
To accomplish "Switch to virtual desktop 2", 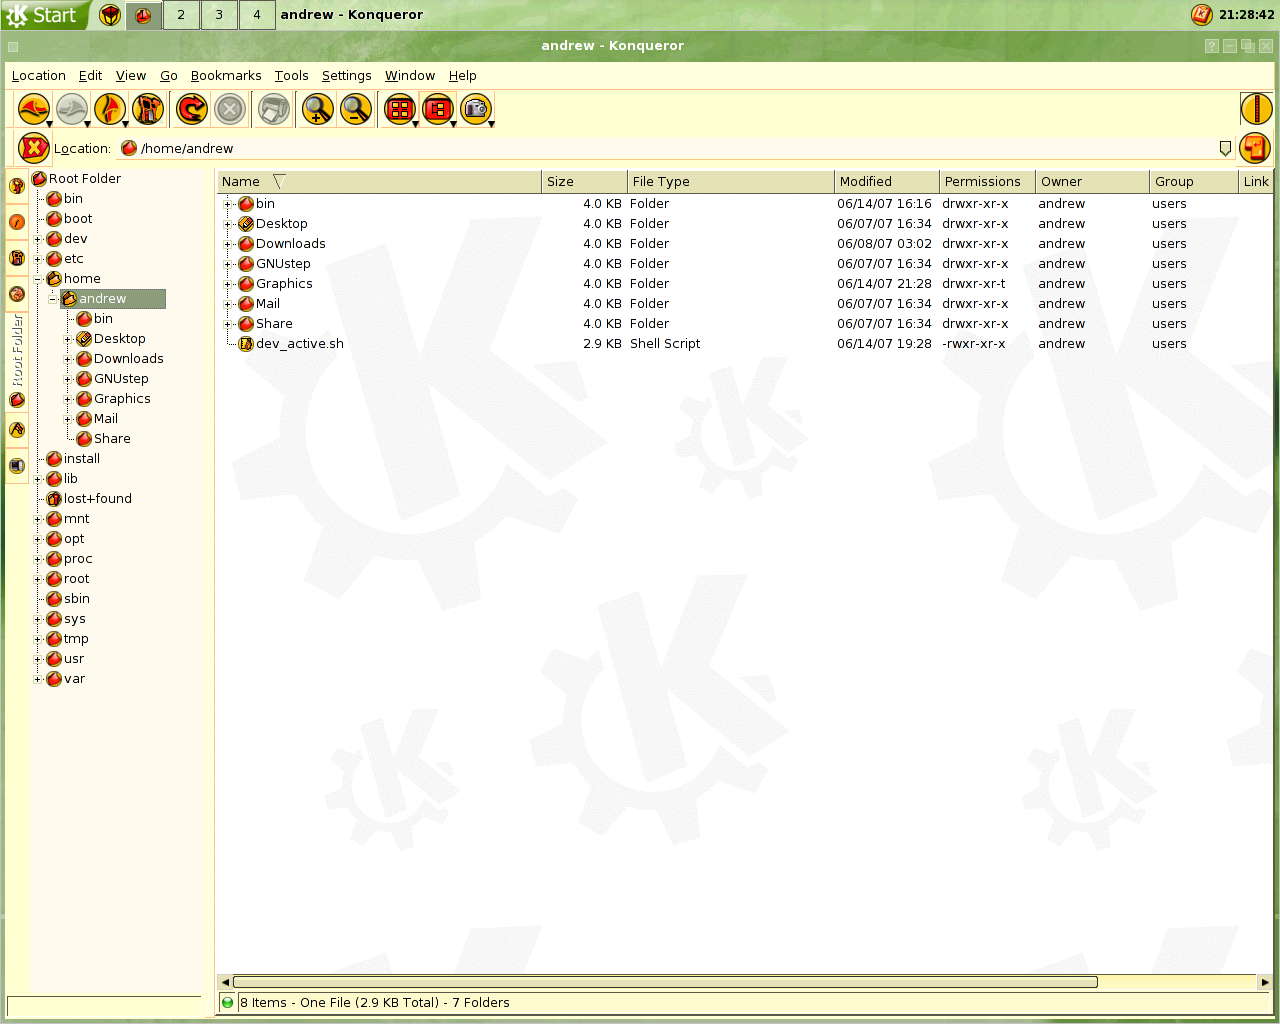I will click(181, 15).
